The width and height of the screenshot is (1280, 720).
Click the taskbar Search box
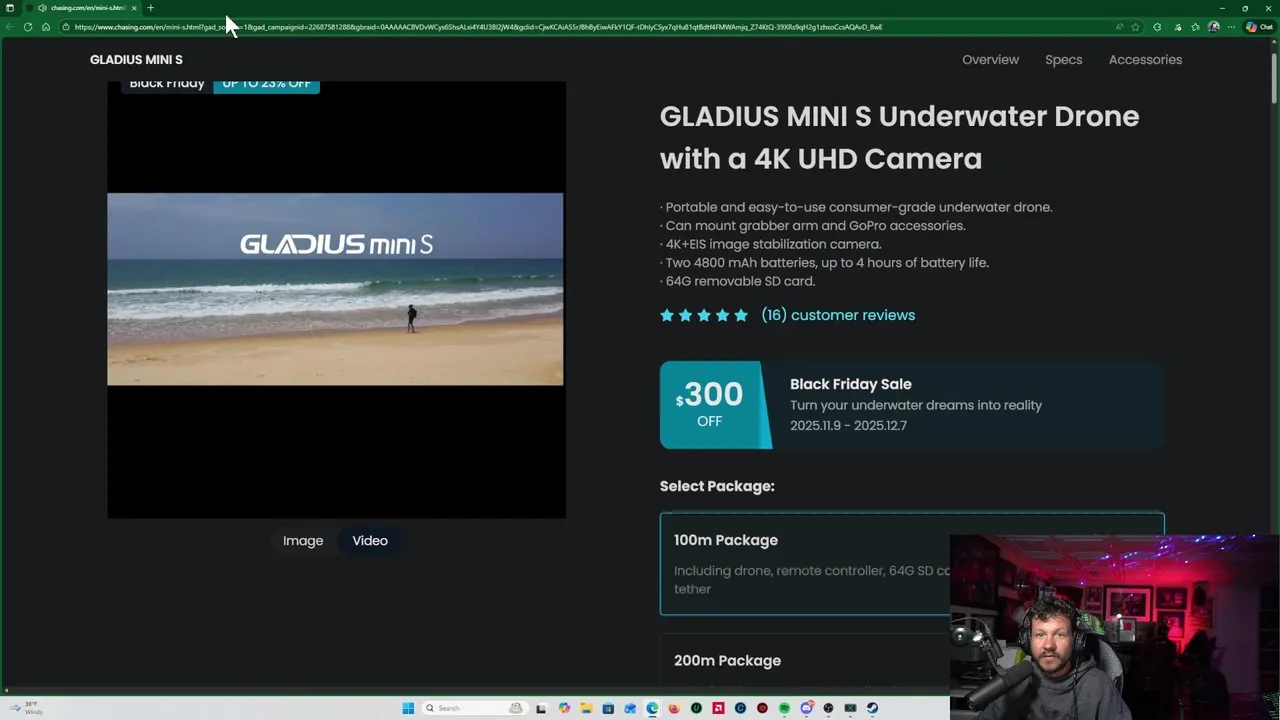pos(474,708)
